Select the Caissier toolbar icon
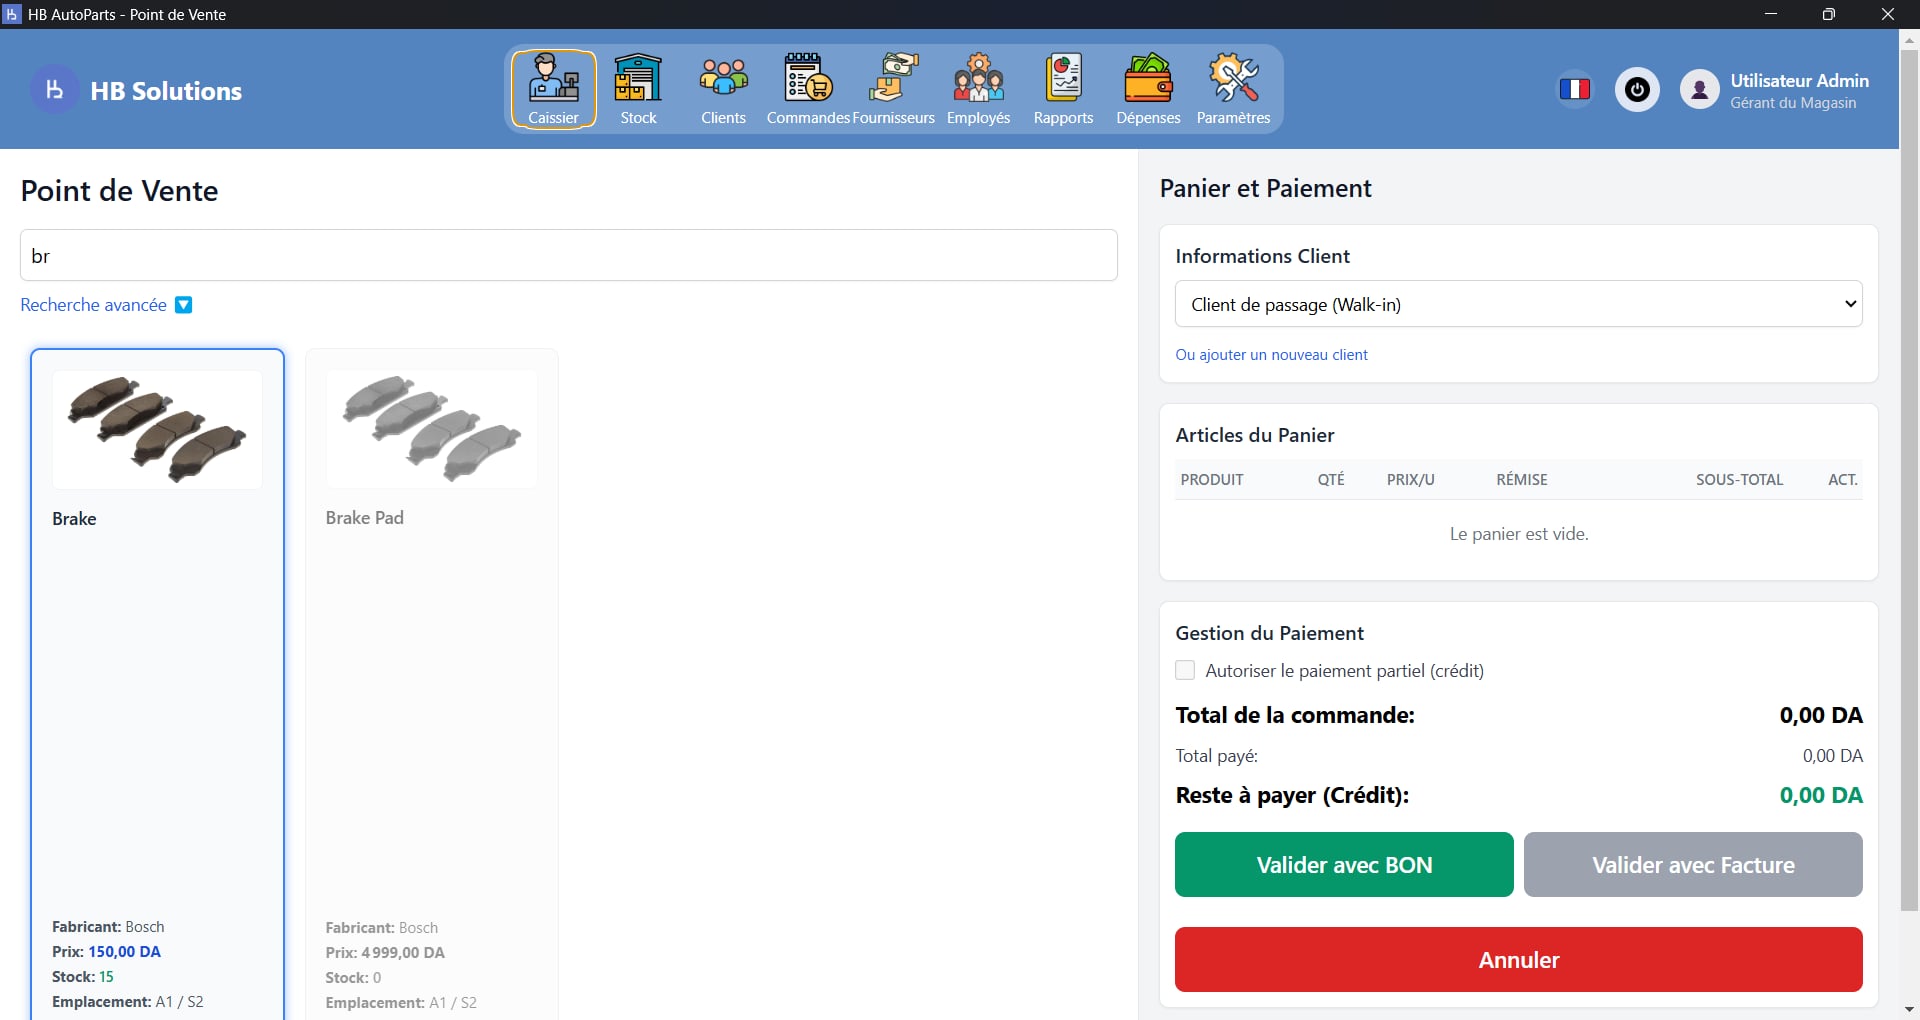The height and width of the screenshot is (1020, 1920). point(553,88)
